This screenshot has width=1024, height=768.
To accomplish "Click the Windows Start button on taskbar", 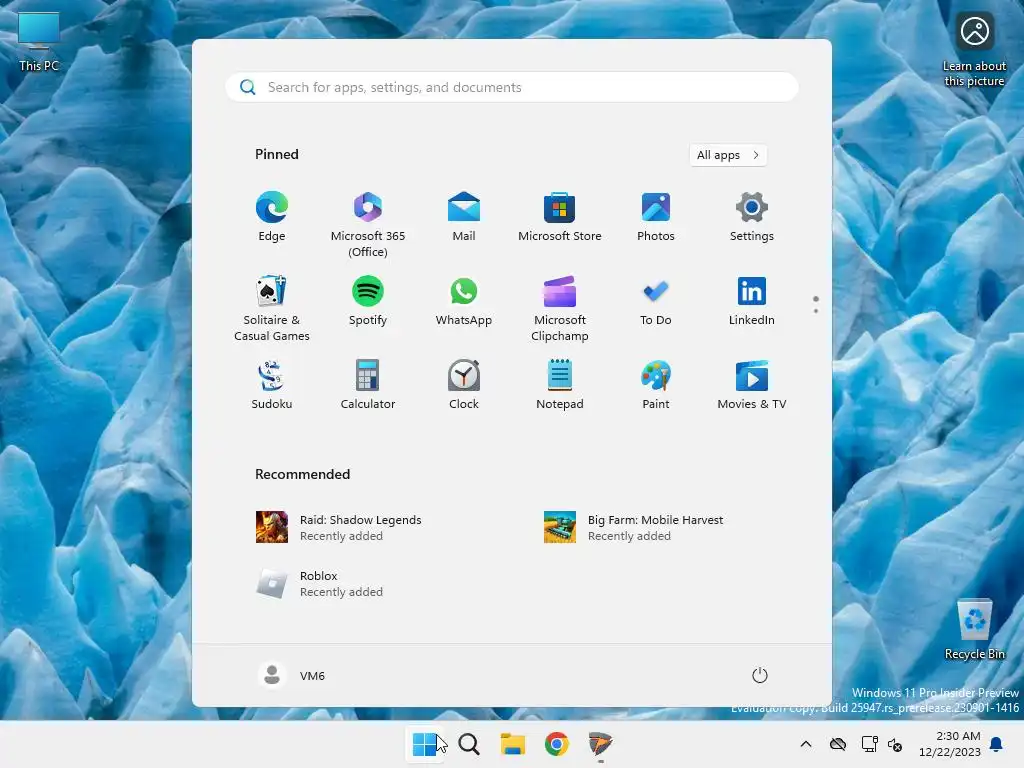I will point(424,744).
